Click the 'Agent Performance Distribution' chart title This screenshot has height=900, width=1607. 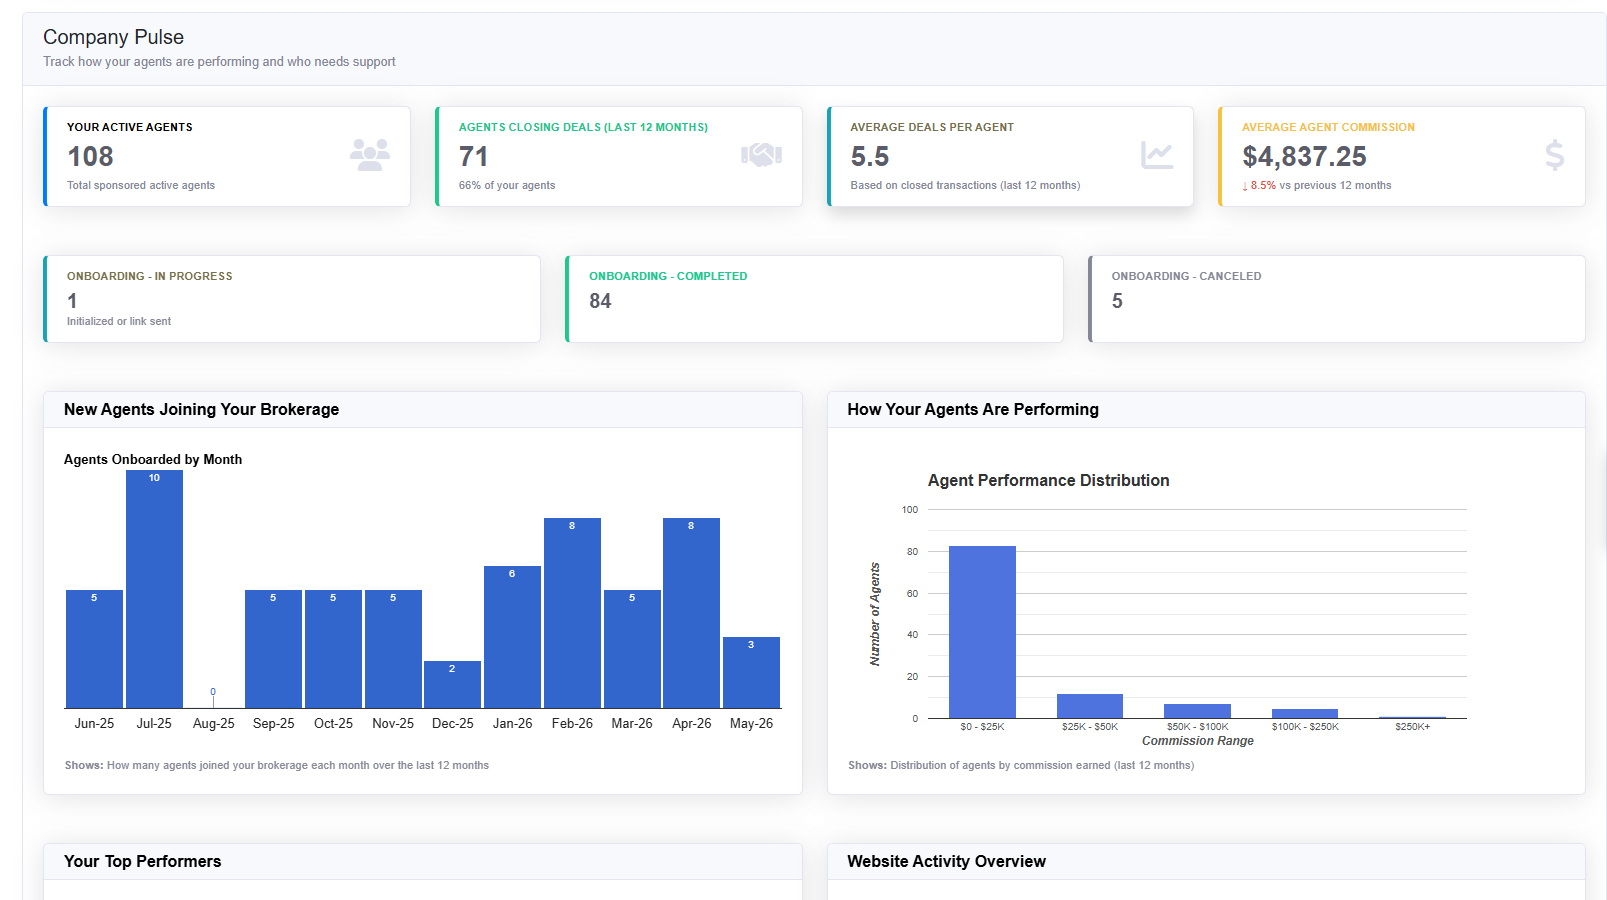click(x=1048, y=480)
